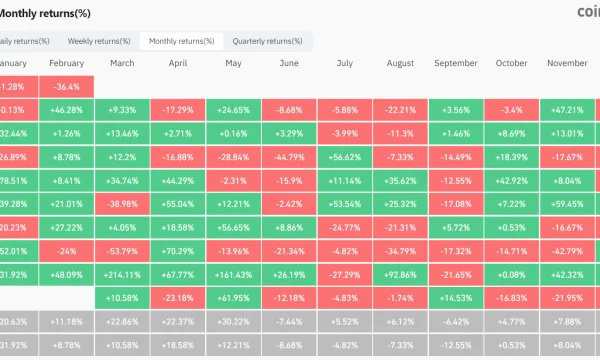Click the April column header

[178, 63]
